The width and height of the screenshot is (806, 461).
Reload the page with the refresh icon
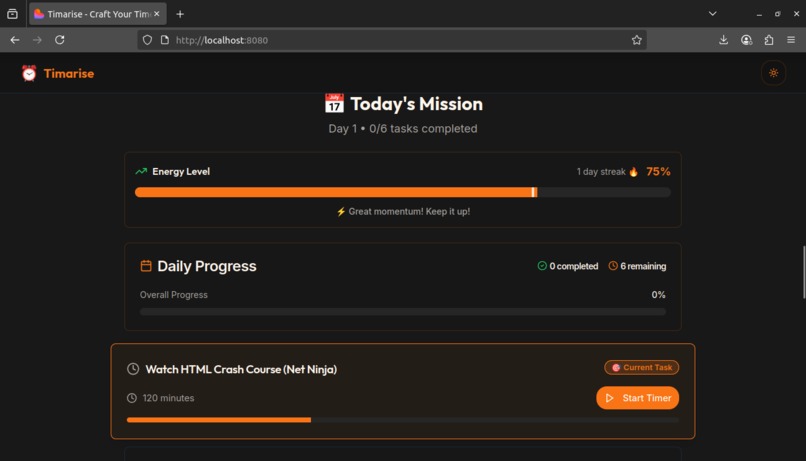coord(60,40)
